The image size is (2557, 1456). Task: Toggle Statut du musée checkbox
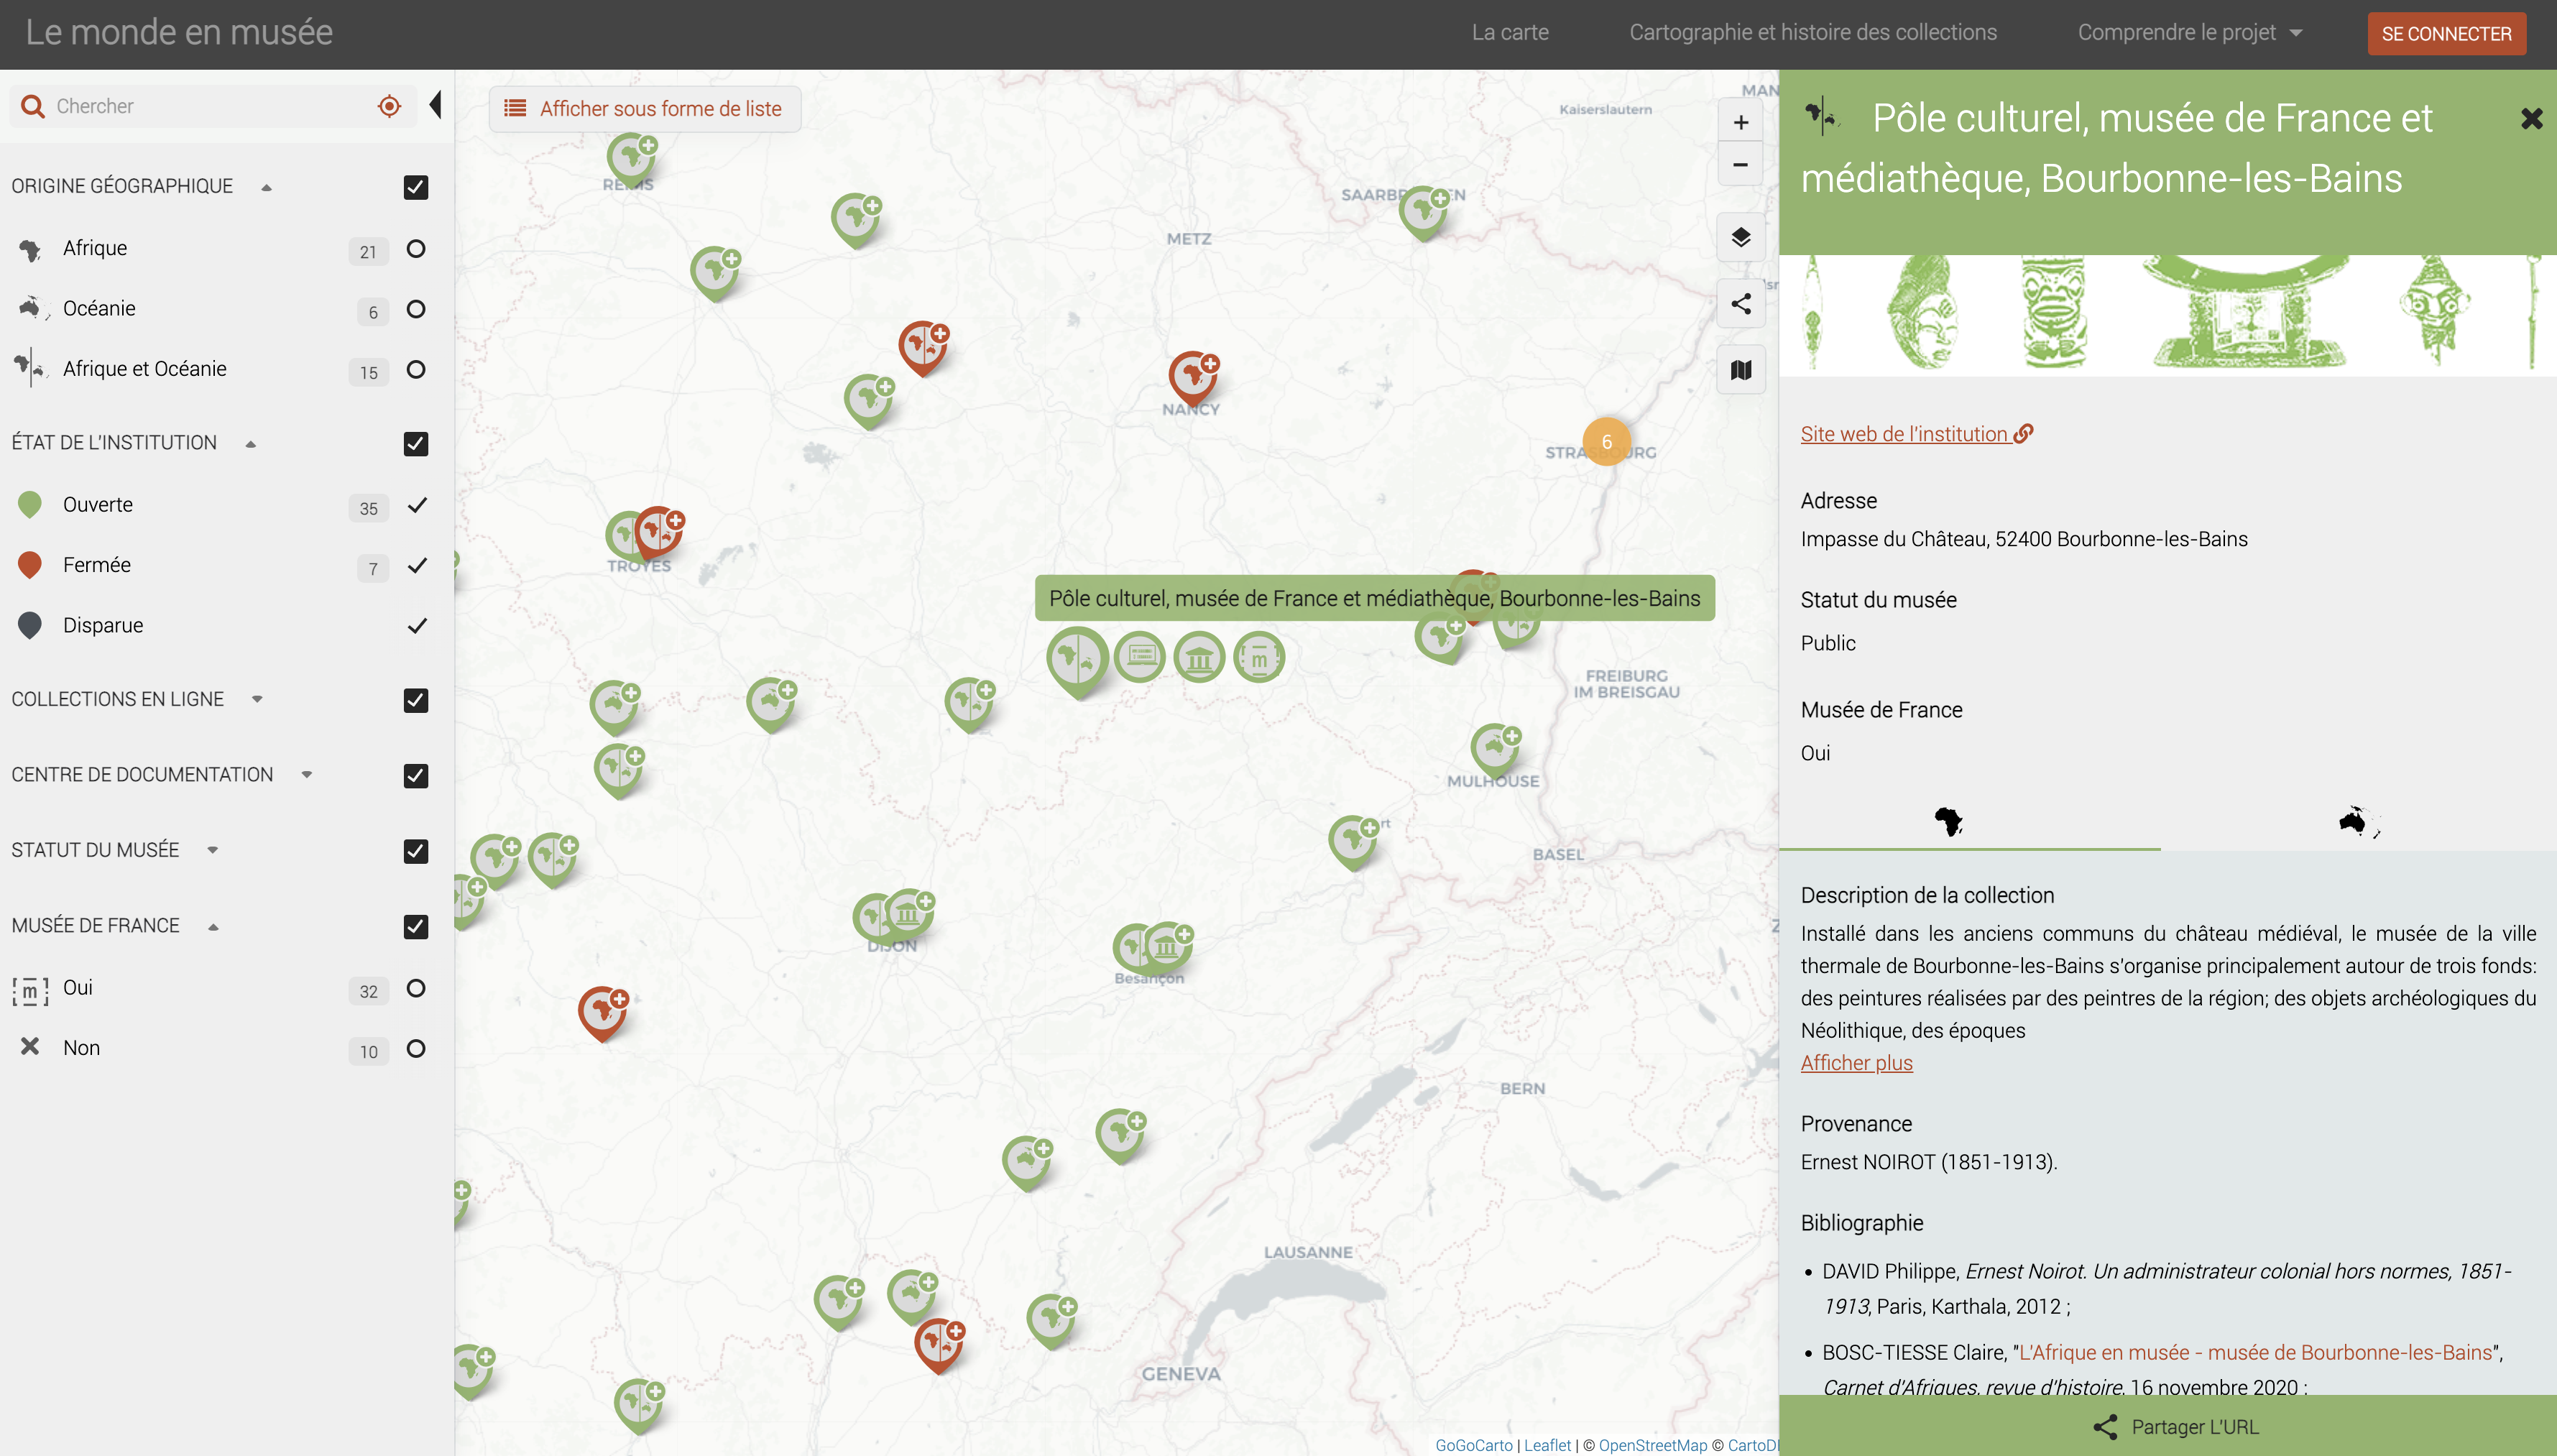point(416,851)
